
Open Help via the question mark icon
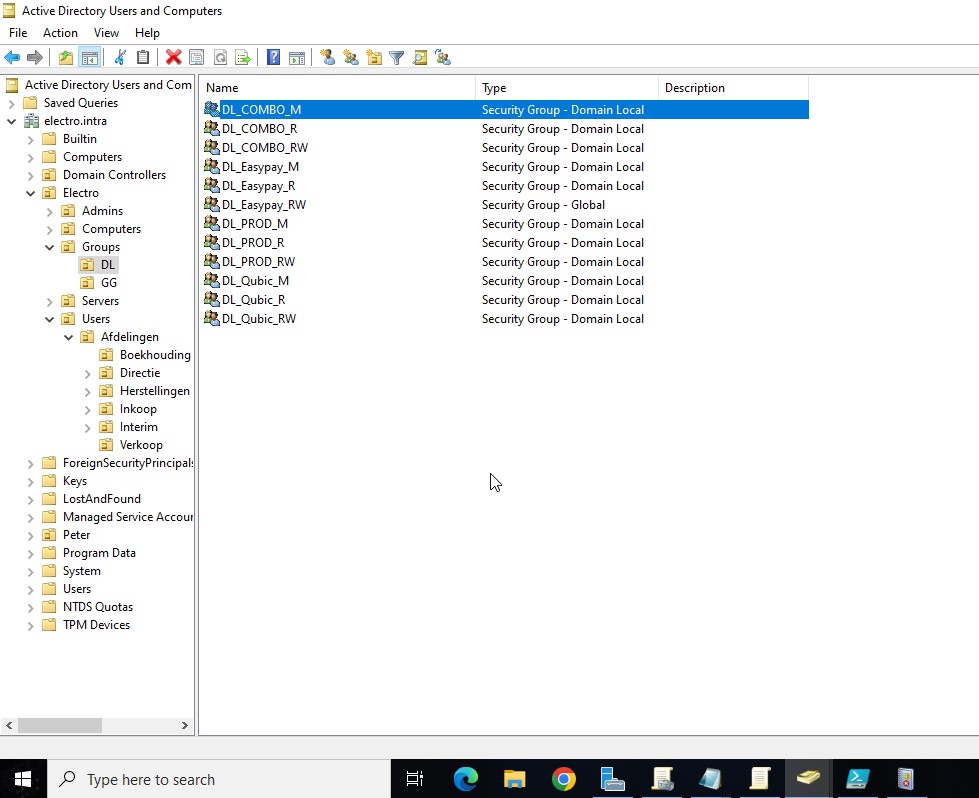[x=272, y=57]
